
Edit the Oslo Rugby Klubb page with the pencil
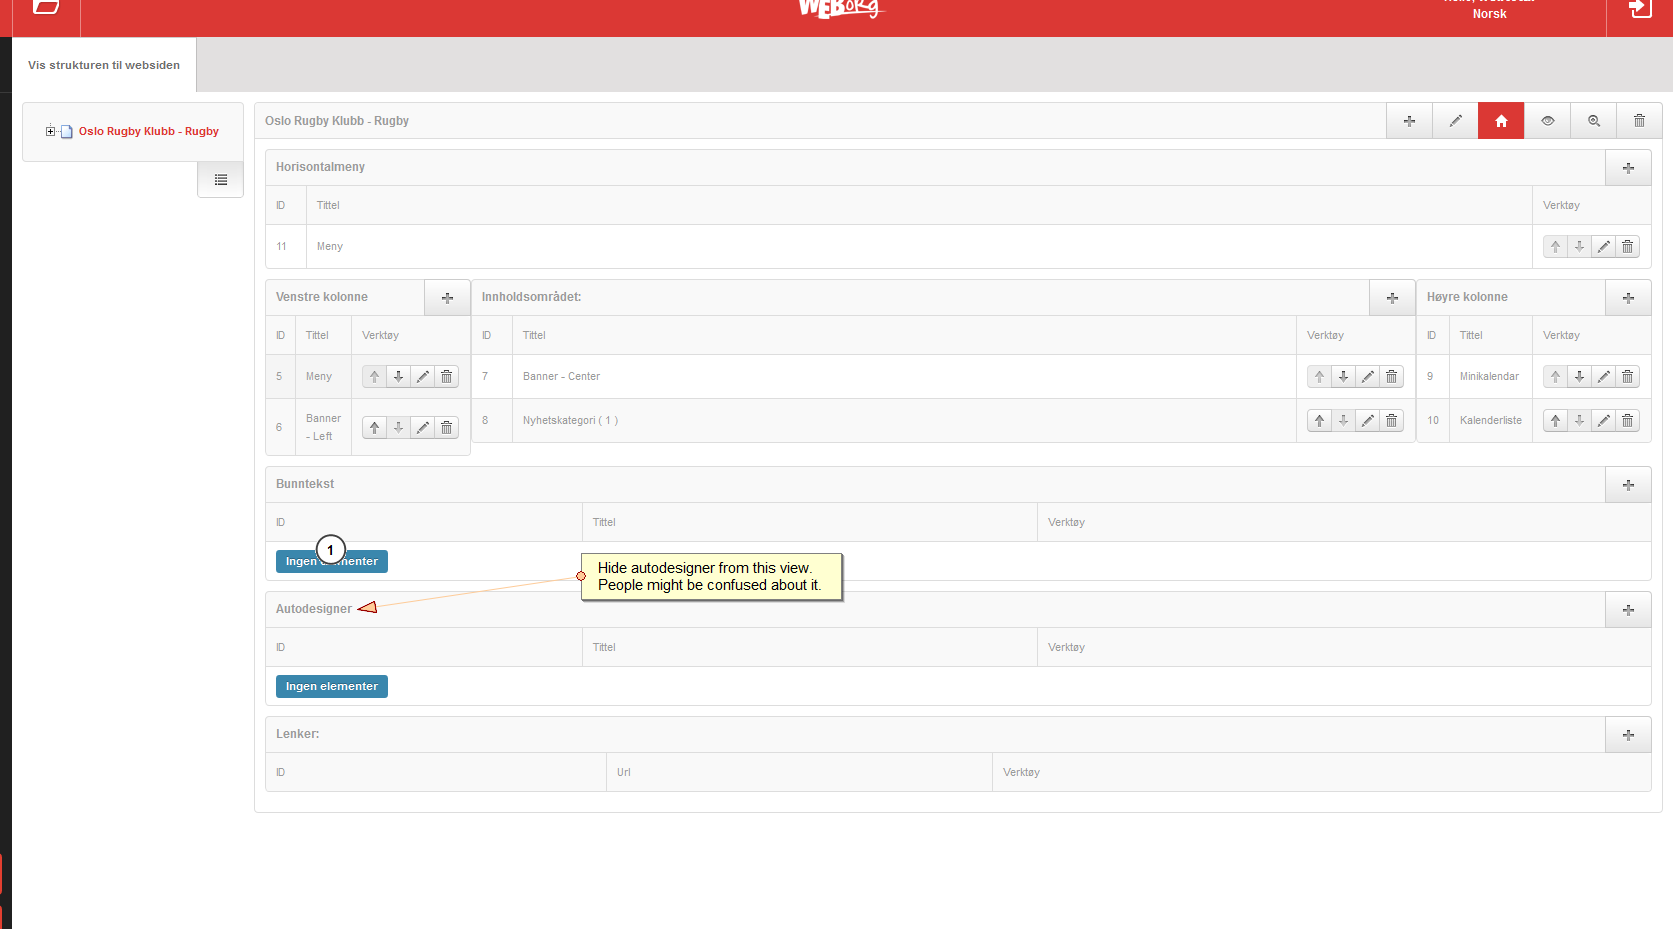tap(1455, 121)
